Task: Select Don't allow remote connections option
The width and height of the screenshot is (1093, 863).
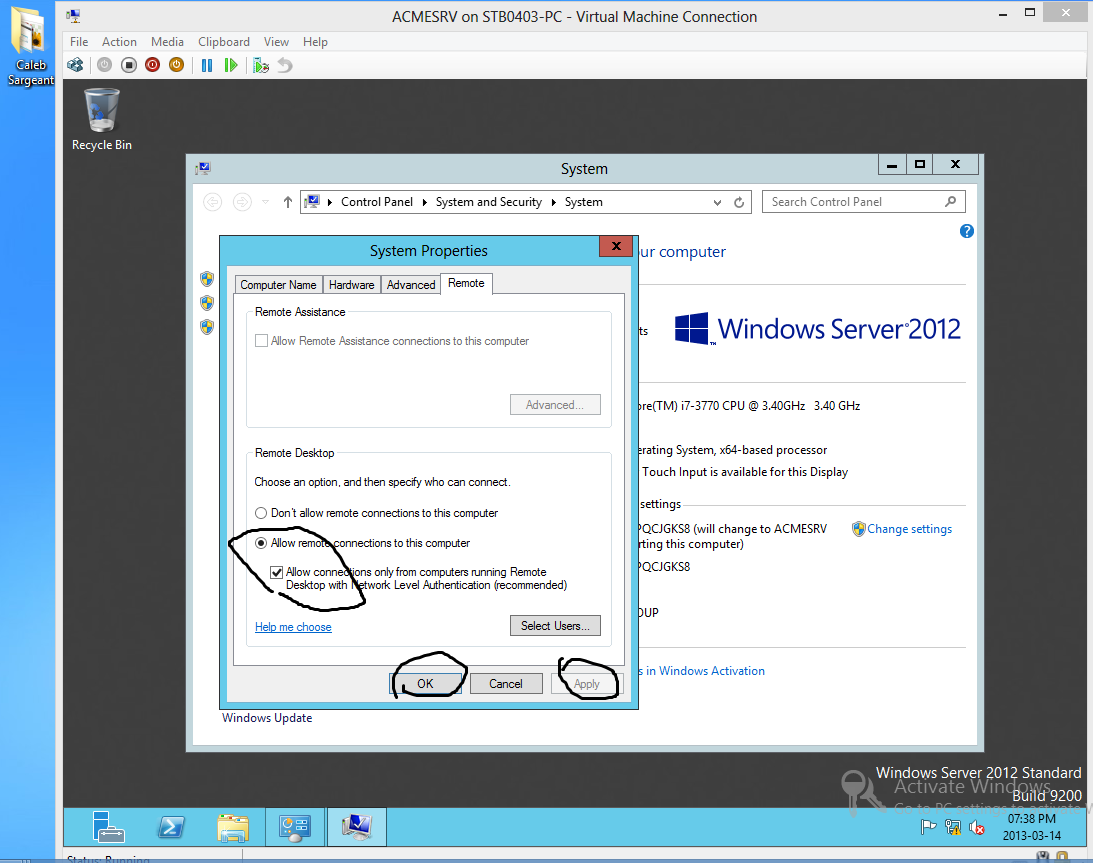Action: pyautogui.click(x=261, y=513)
